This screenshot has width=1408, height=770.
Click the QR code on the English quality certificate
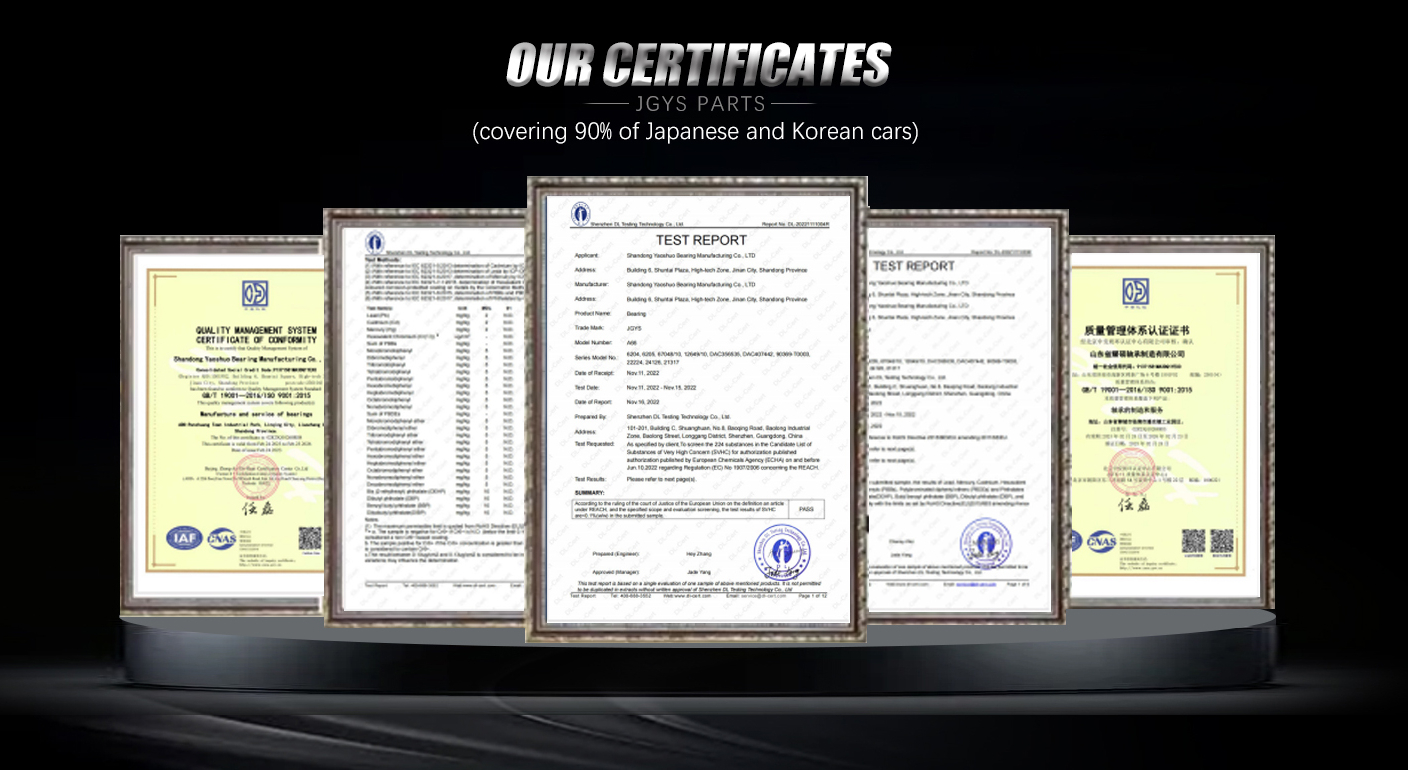[311, 538]
